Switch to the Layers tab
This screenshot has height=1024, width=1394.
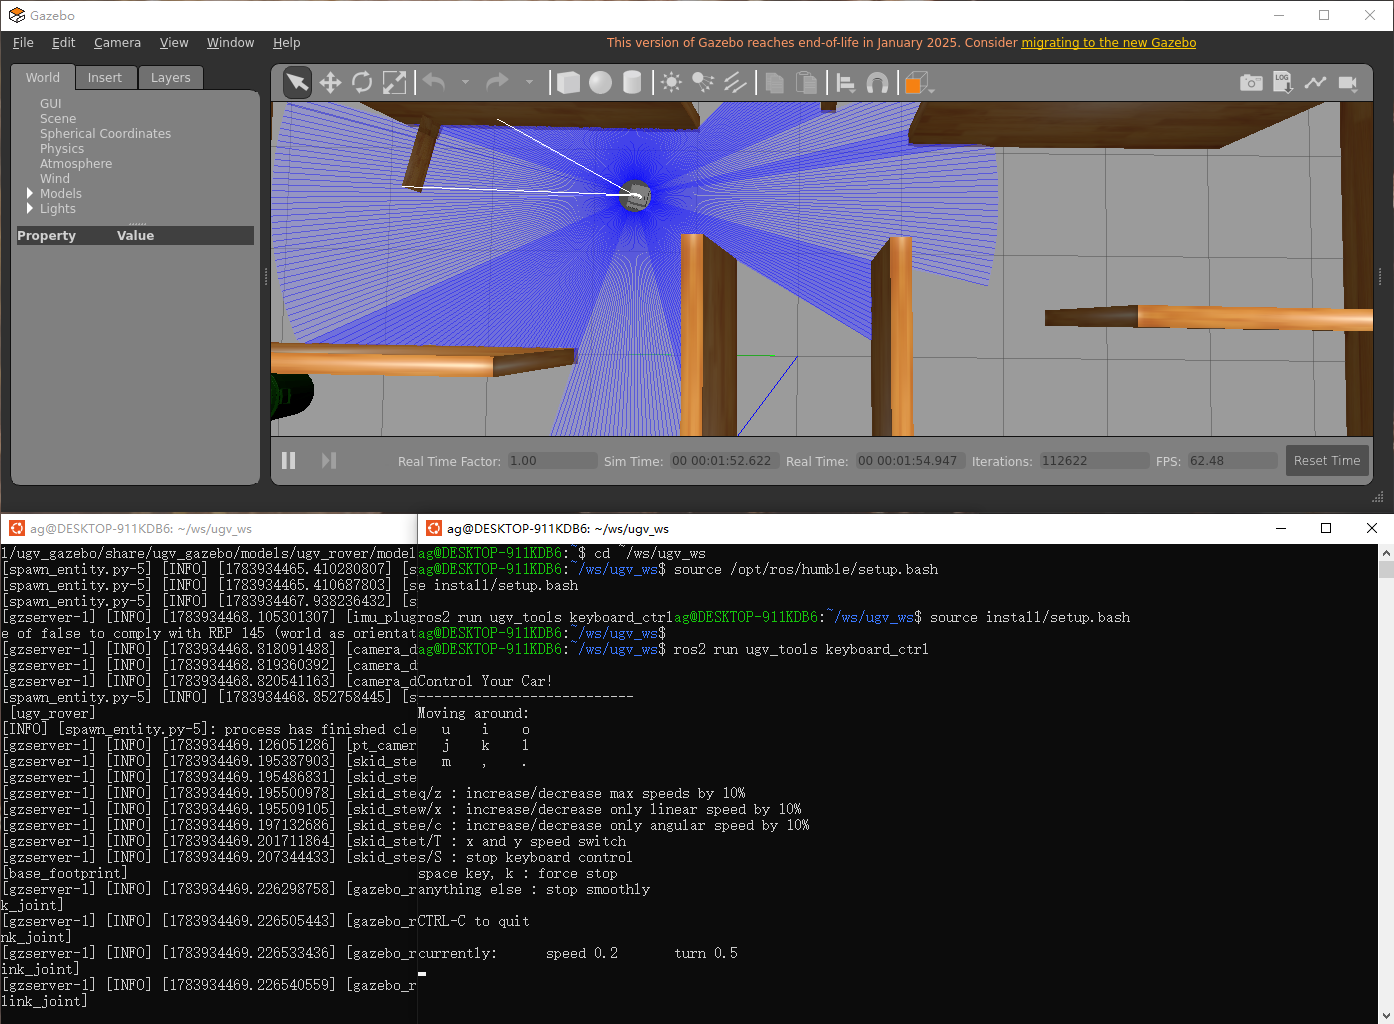[171, 77]
